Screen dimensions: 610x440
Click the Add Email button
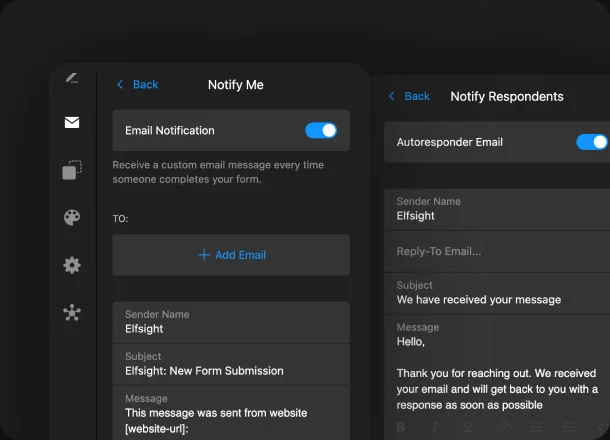tap(231, 255)
